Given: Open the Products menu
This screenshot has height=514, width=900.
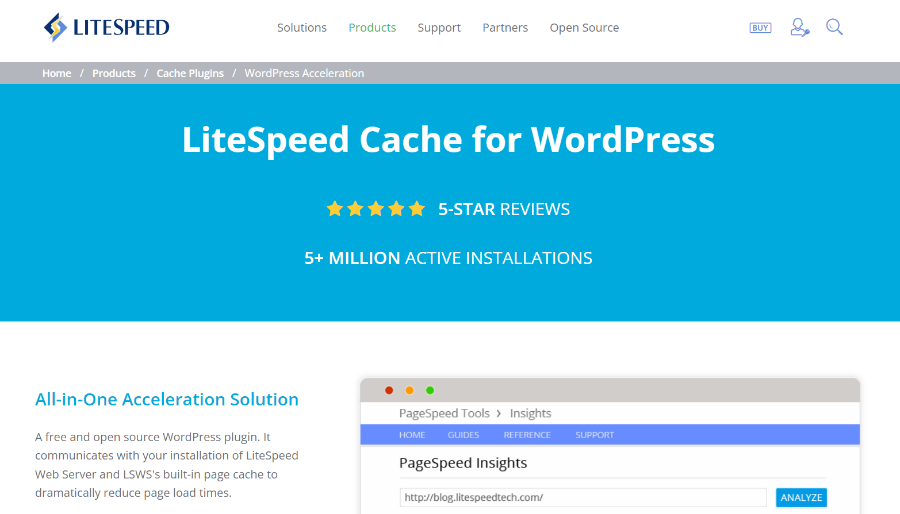Looking at the screenshot, I should 372,28.
